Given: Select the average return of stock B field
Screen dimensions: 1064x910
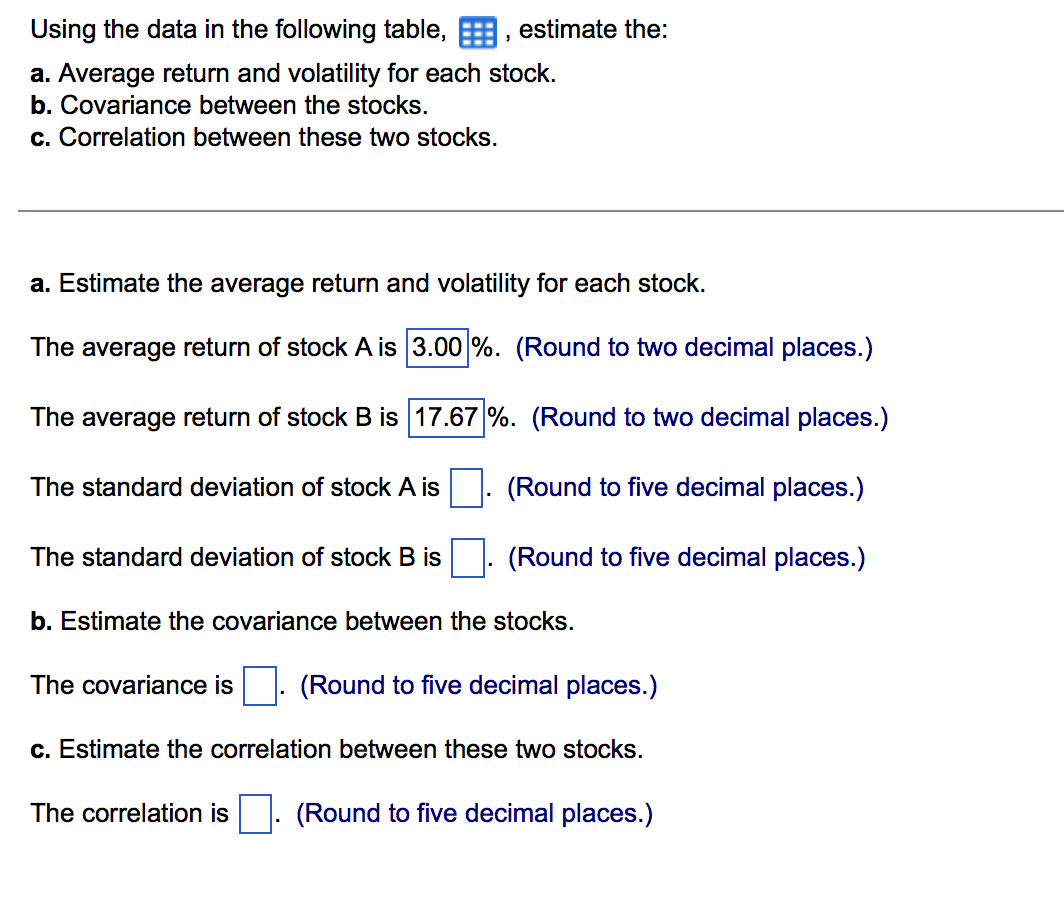Looking at the screenshot, I should (445, 417).
